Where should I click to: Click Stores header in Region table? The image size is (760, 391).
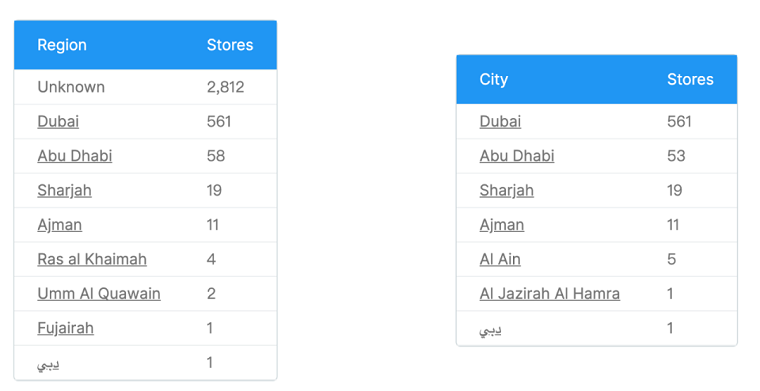tap(230, 45)
